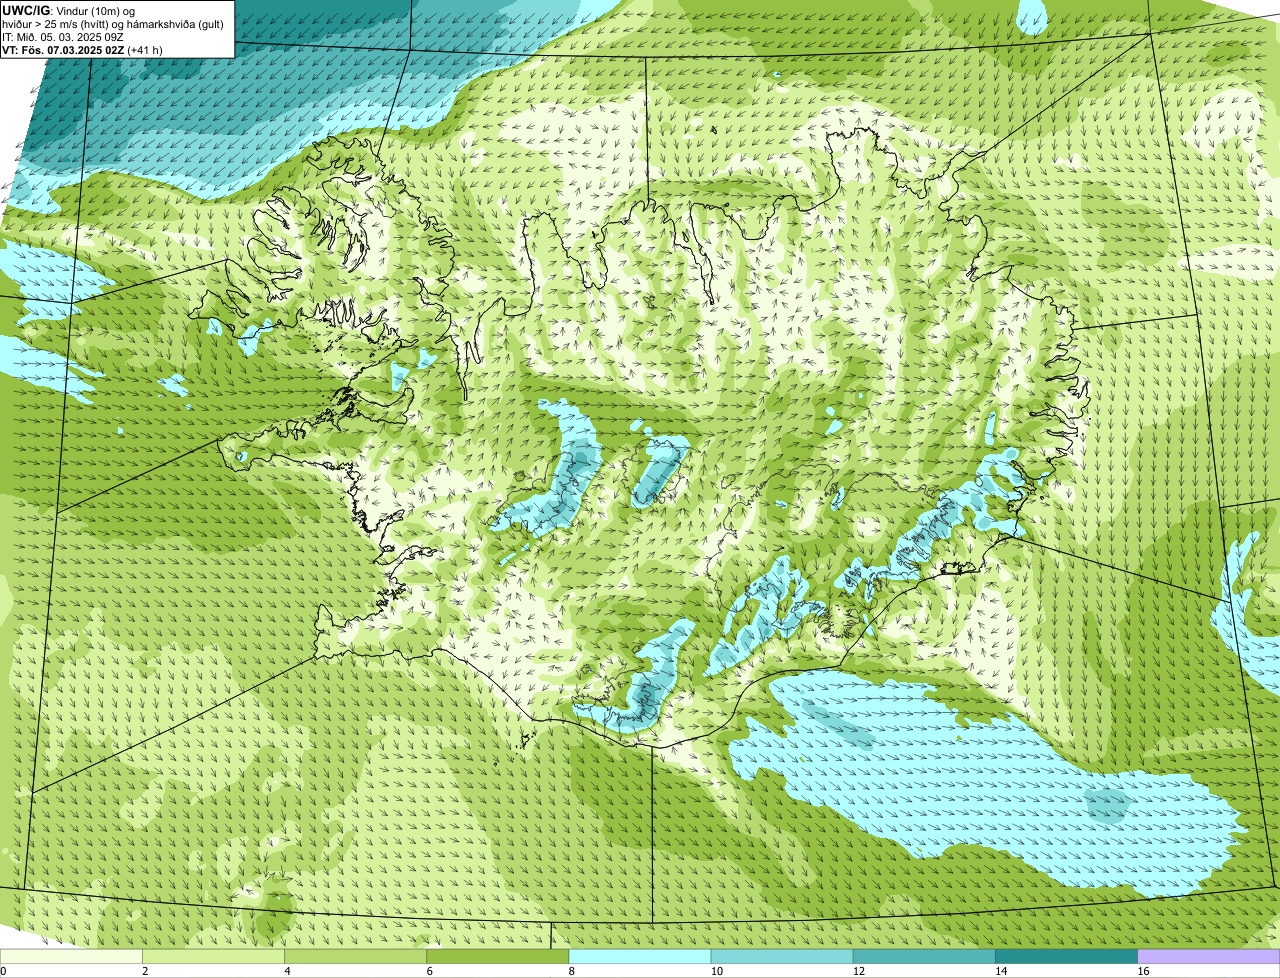The height and width of the screenshot is (978, 1280).
Task: Click the legend label '10'
Action: tap(715, 971)
